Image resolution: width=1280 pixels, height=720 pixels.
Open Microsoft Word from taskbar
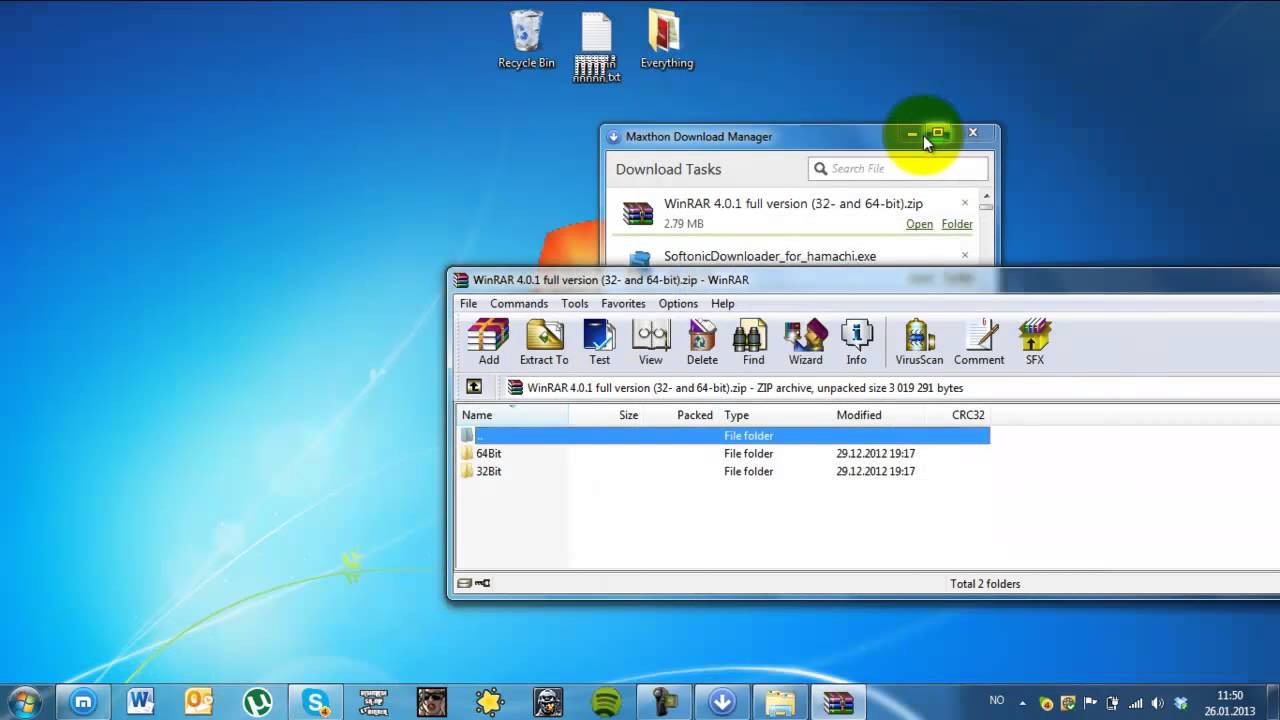(x=140, y=702)
